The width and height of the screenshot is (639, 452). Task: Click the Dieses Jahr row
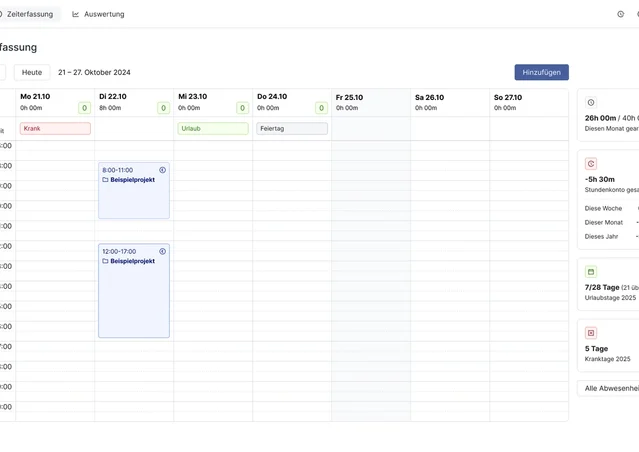click(x=611, y=236)
